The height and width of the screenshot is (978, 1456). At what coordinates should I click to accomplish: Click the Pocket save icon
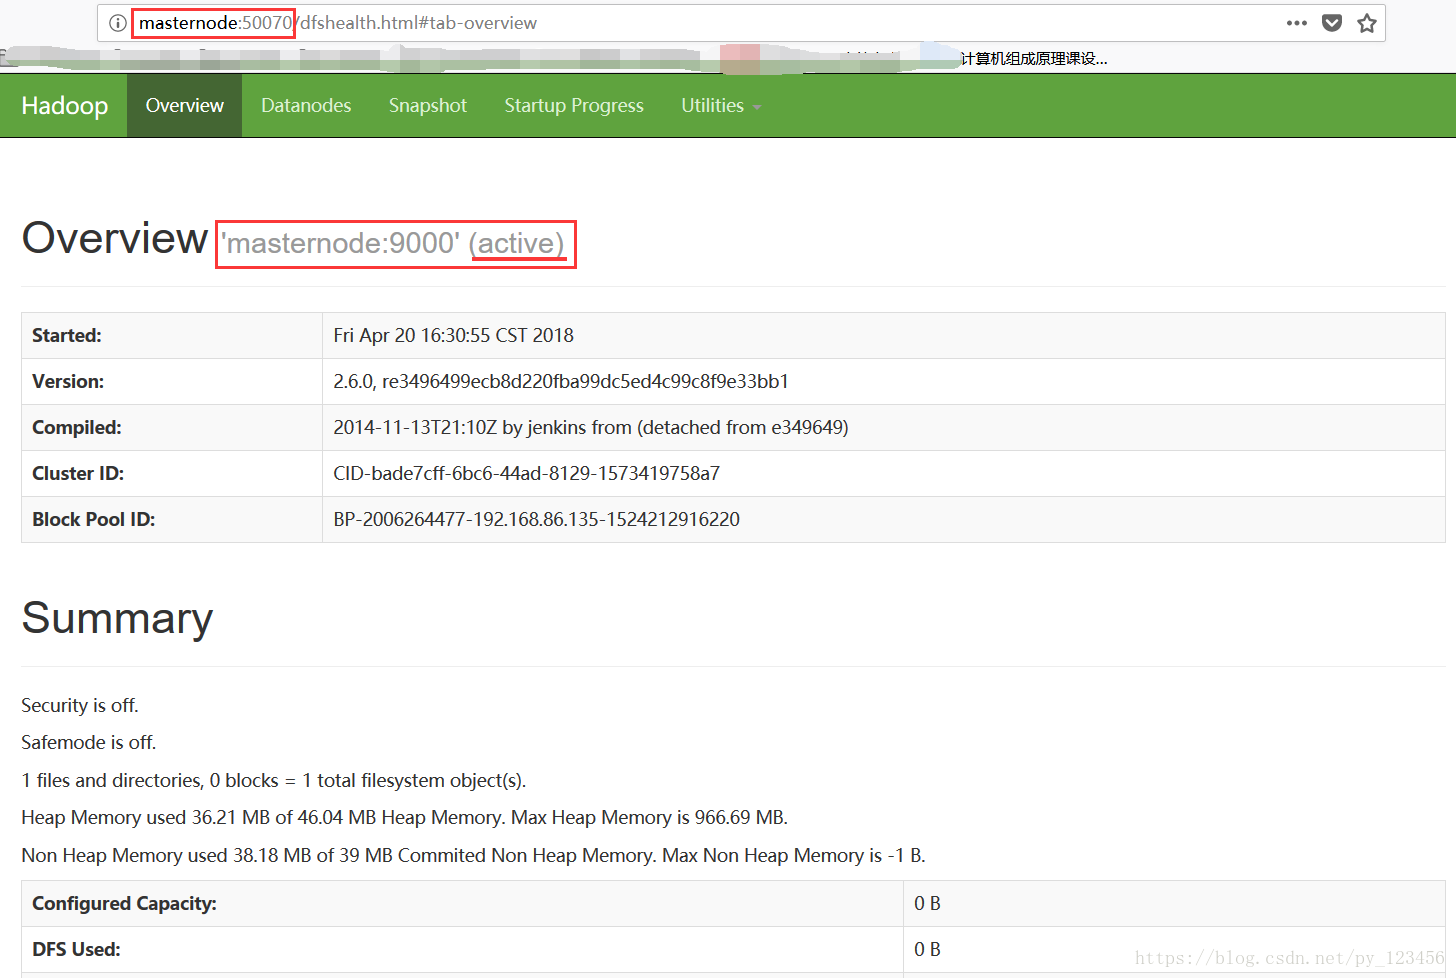(1332, 23)
